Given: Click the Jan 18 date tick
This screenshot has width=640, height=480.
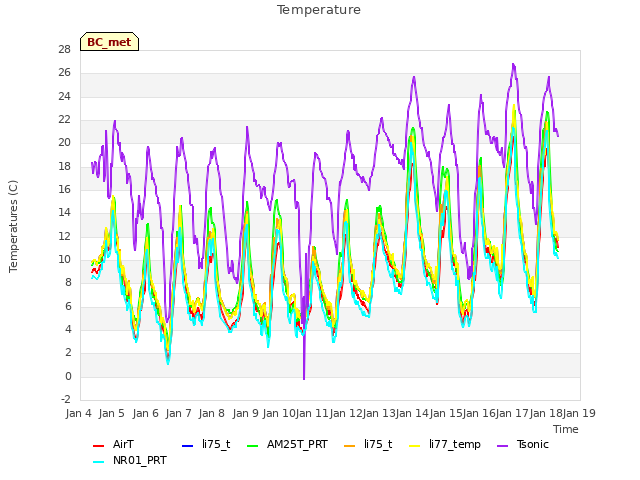Looking at the screenshot, I should tap(545, 413).
